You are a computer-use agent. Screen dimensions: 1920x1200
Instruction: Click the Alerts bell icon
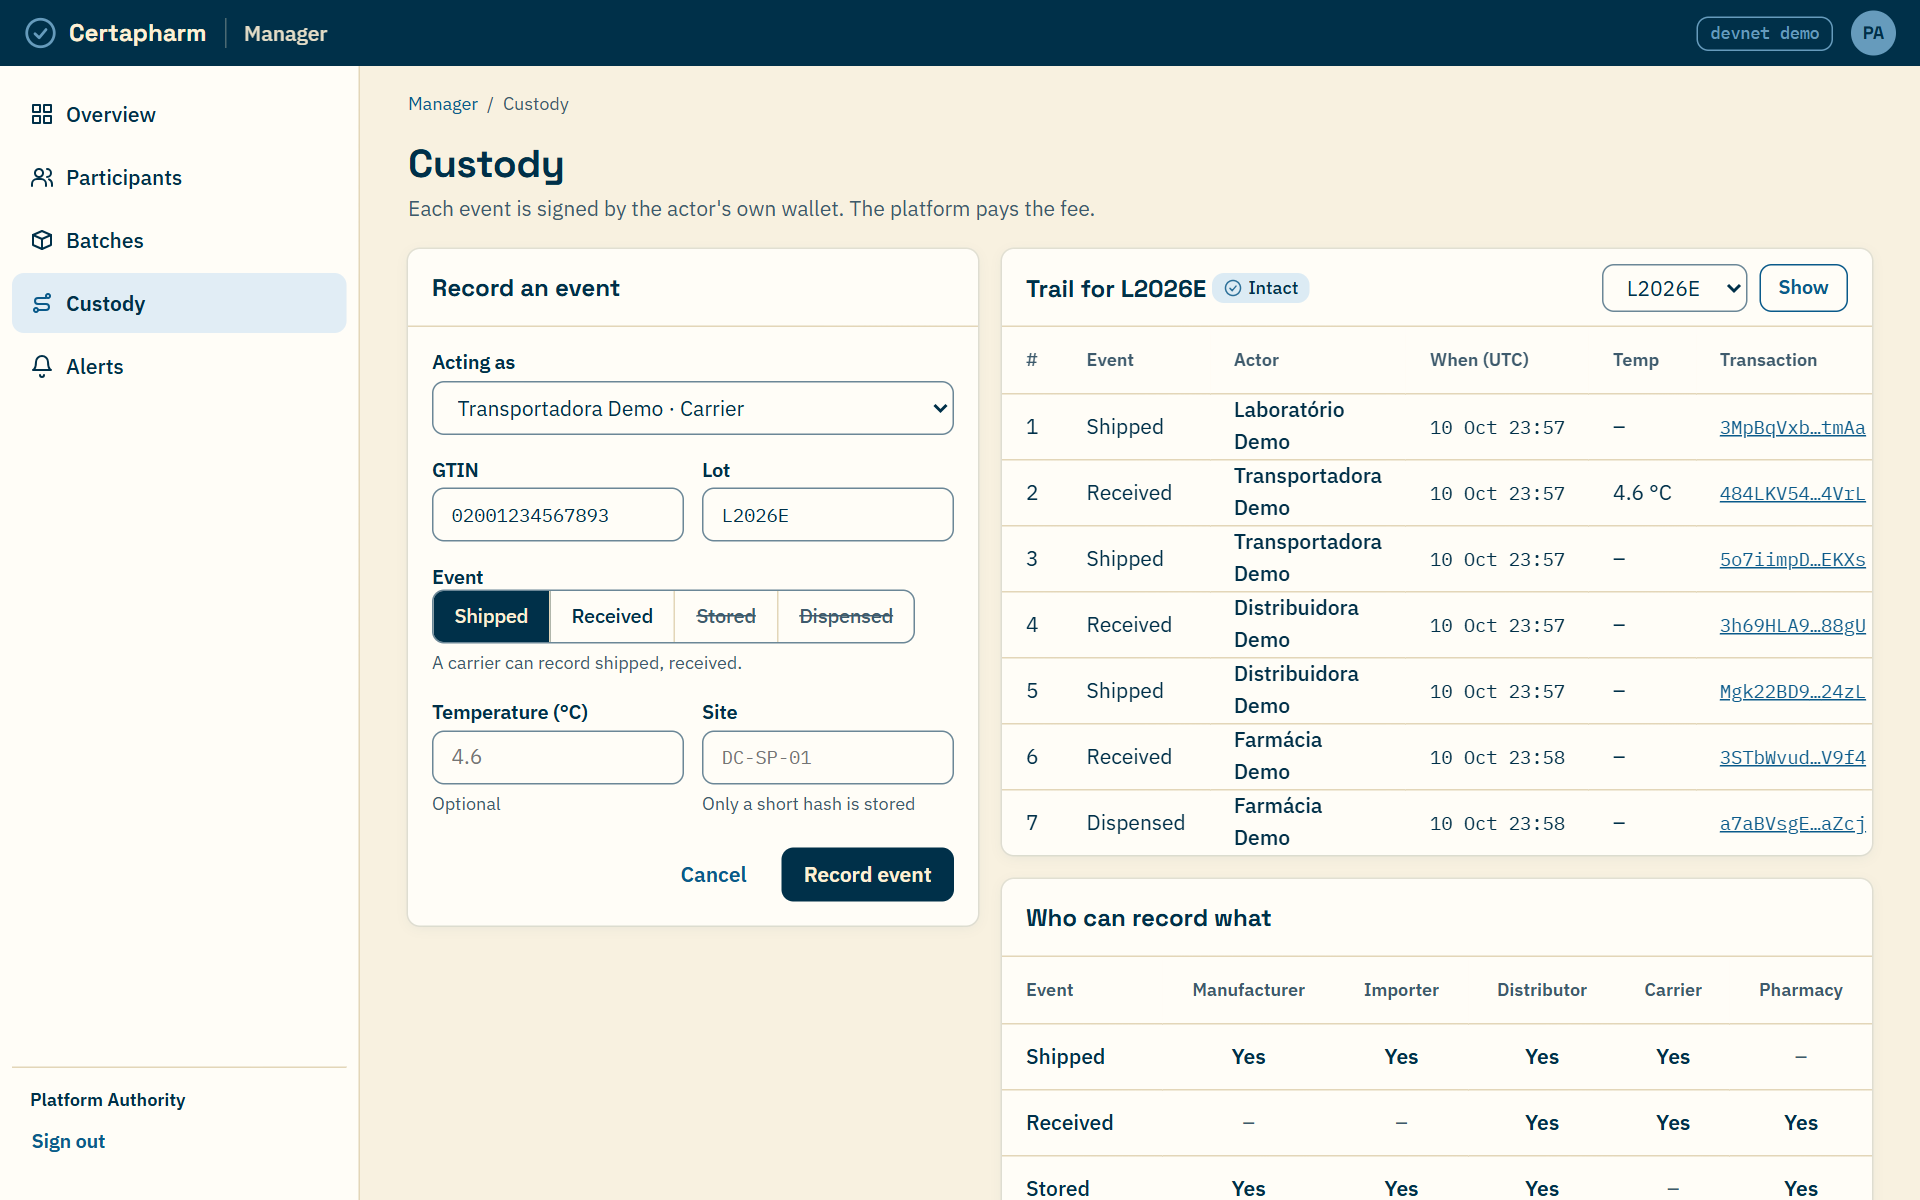coord(42,366)
